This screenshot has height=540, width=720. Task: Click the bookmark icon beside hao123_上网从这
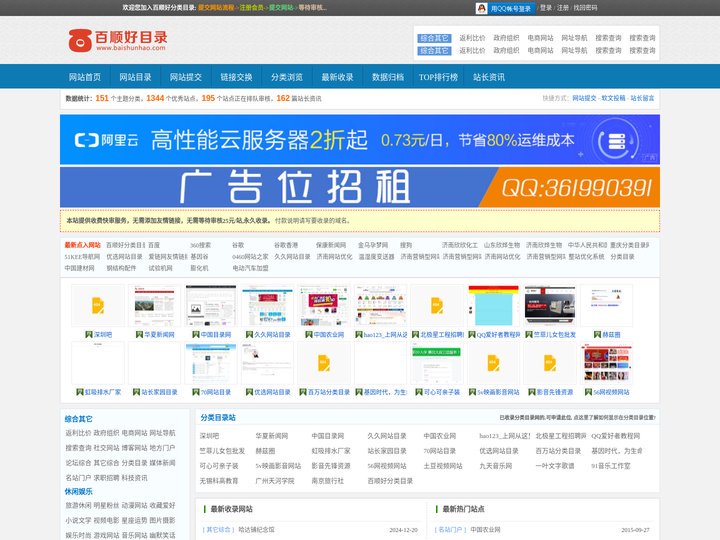point(359,334)
